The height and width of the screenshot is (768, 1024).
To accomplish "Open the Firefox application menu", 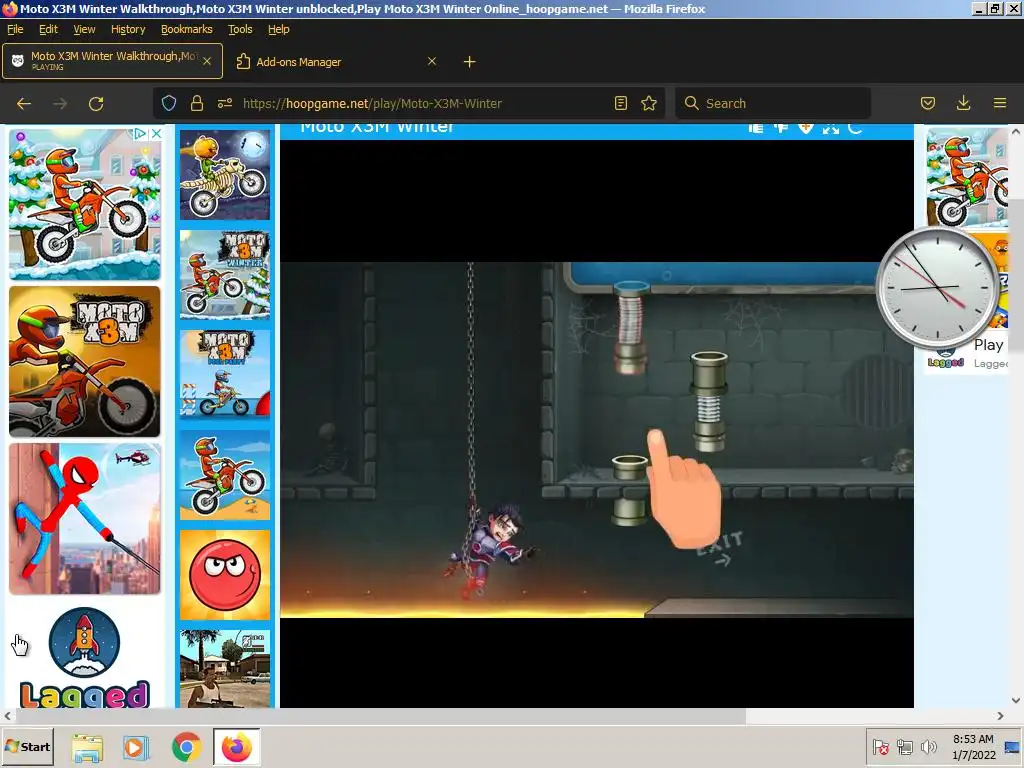I will coord(1000,103).
